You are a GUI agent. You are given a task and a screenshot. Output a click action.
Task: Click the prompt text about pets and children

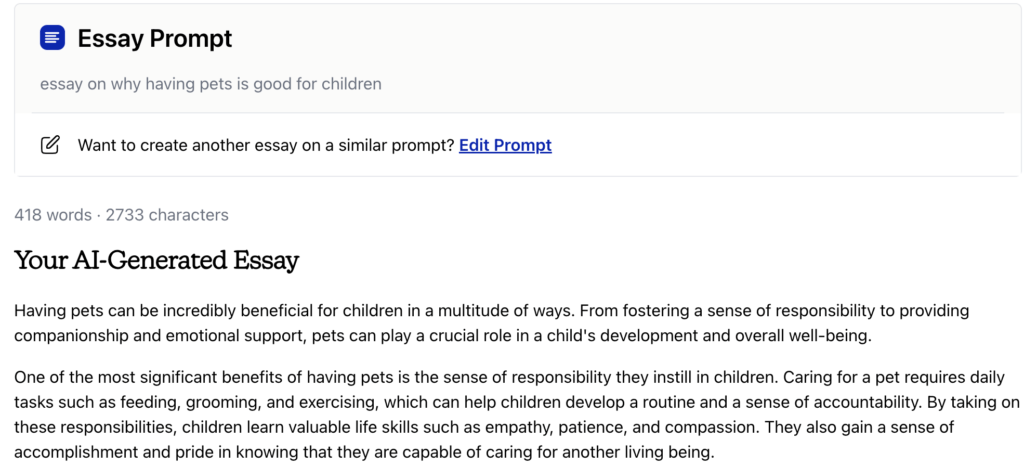pyautogui.click(x=210, y=84)
